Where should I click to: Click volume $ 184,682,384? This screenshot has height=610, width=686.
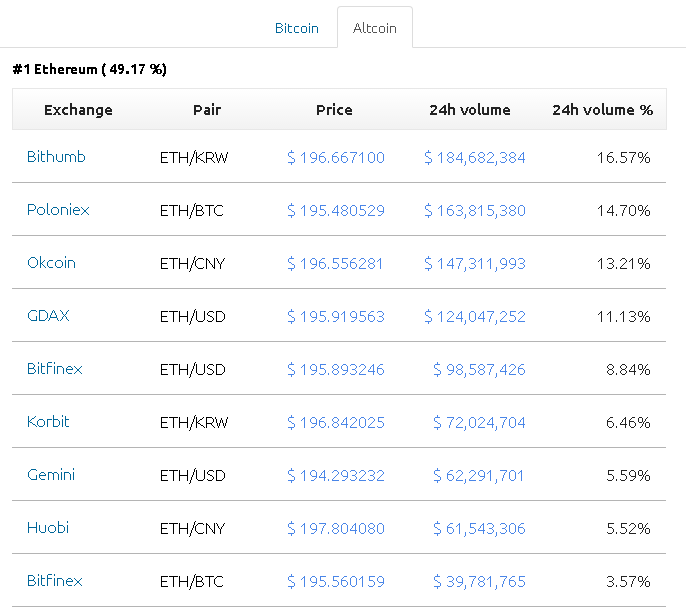(x=475, y=157)
